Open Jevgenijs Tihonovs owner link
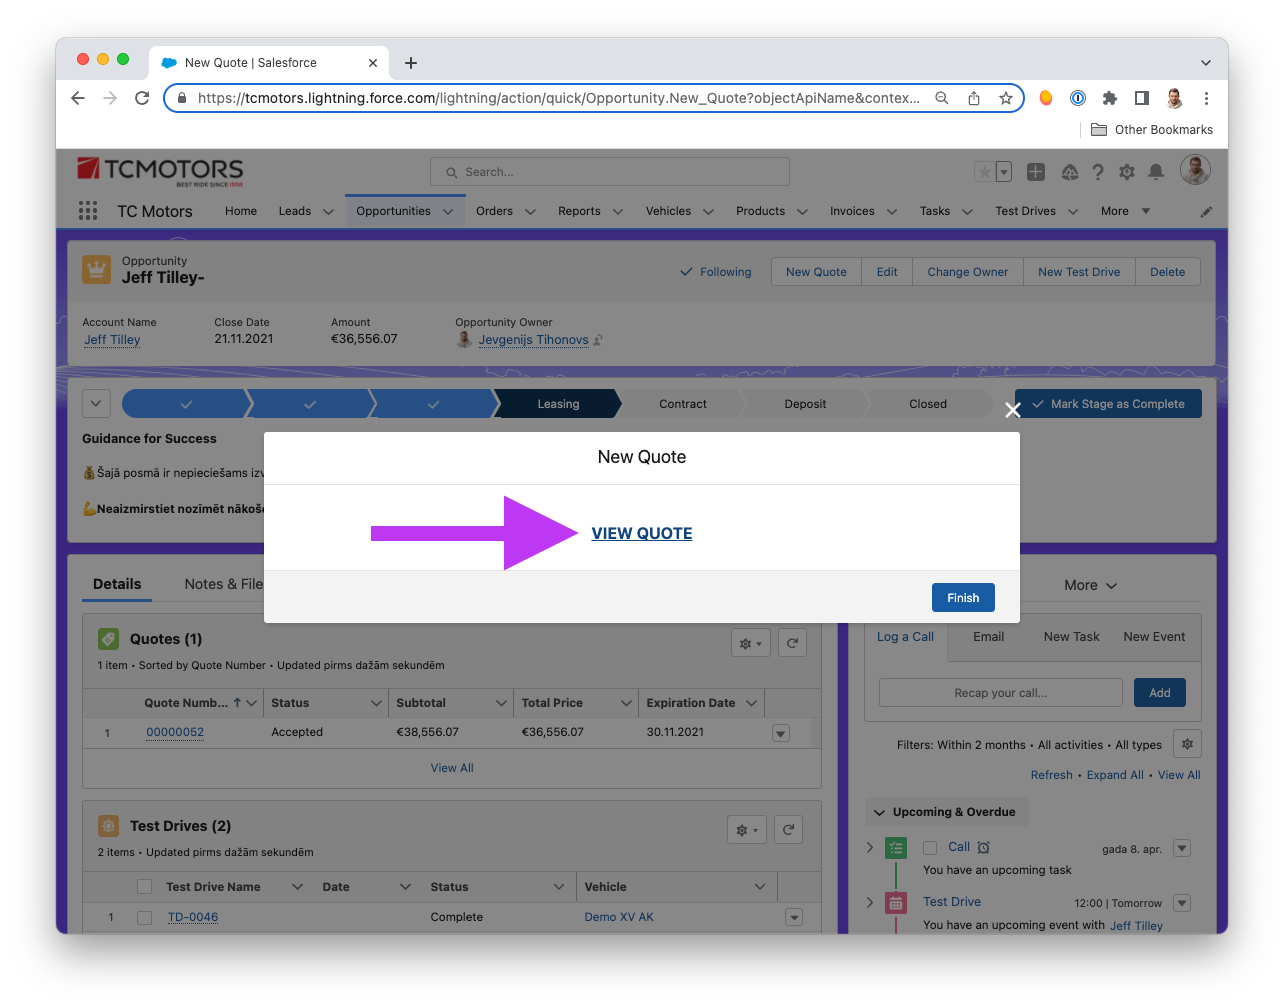Viewport: 1284px width, 1008px height. pos(533,340)
